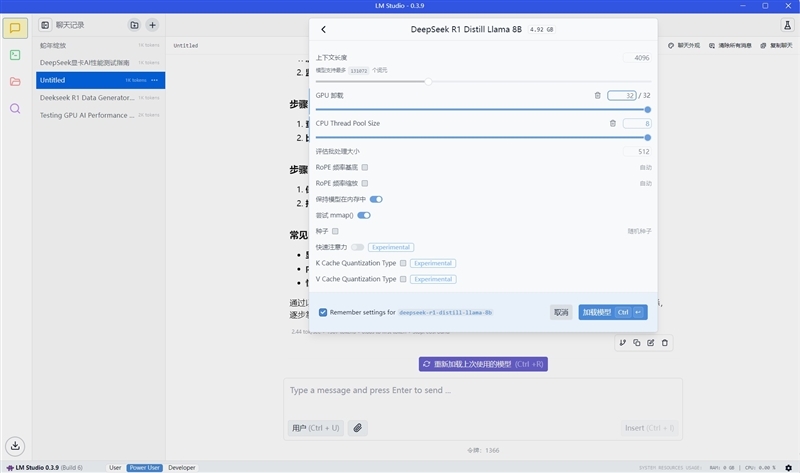
Task: Go back from model load settings
Action: 323,30
